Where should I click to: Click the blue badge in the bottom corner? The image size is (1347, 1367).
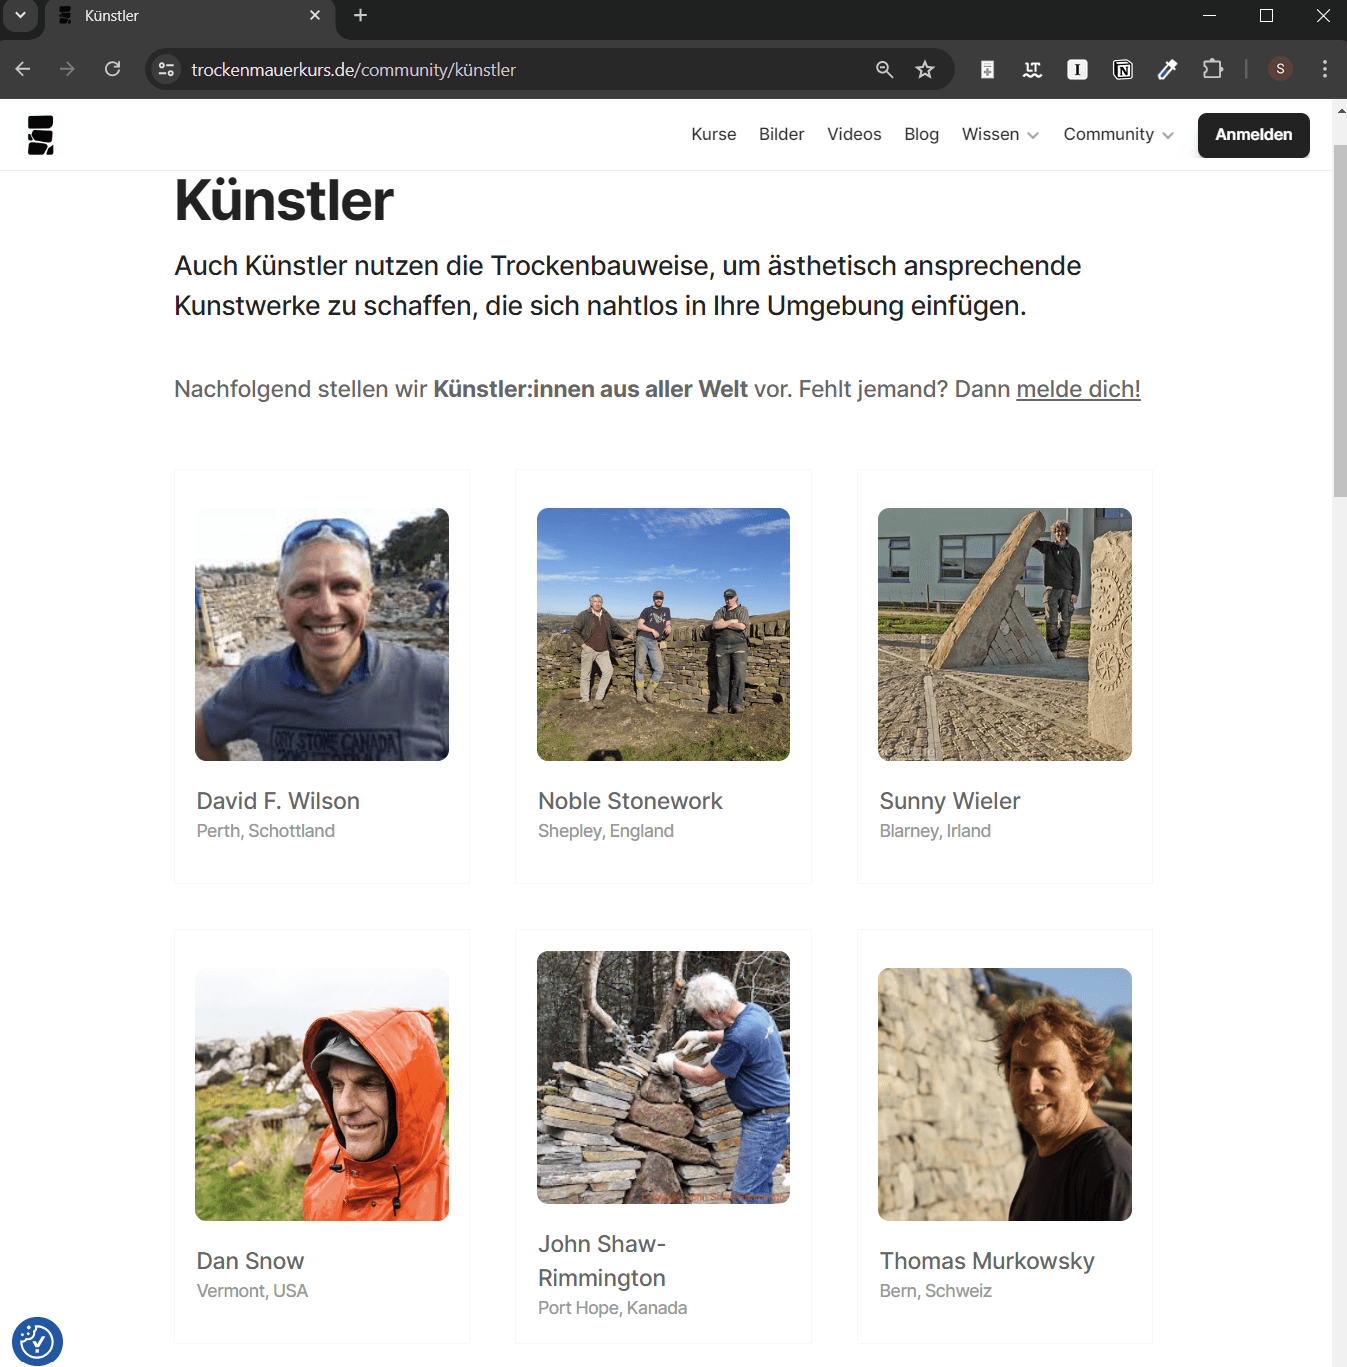coord(37,1341)
